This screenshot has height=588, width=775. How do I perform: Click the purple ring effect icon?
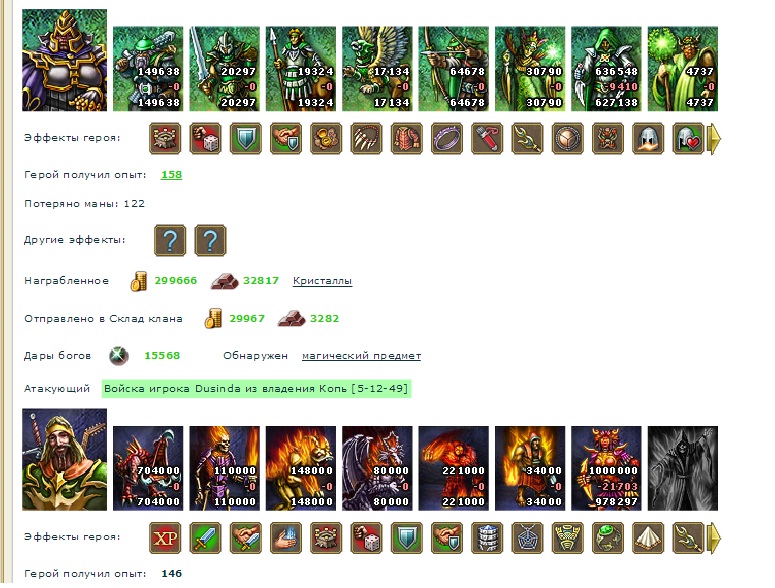pos(447,138)
